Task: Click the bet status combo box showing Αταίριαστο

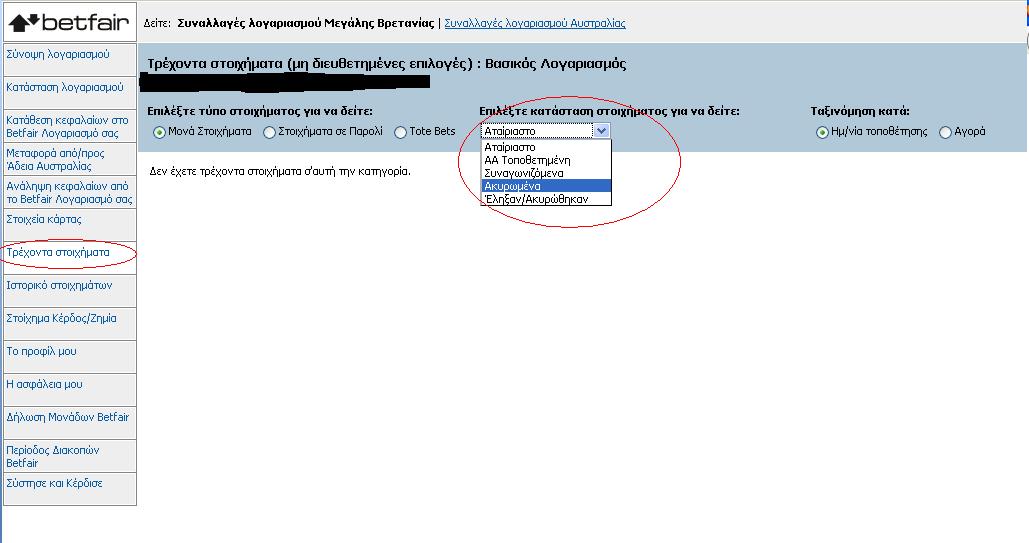Action: coord(546,131)
